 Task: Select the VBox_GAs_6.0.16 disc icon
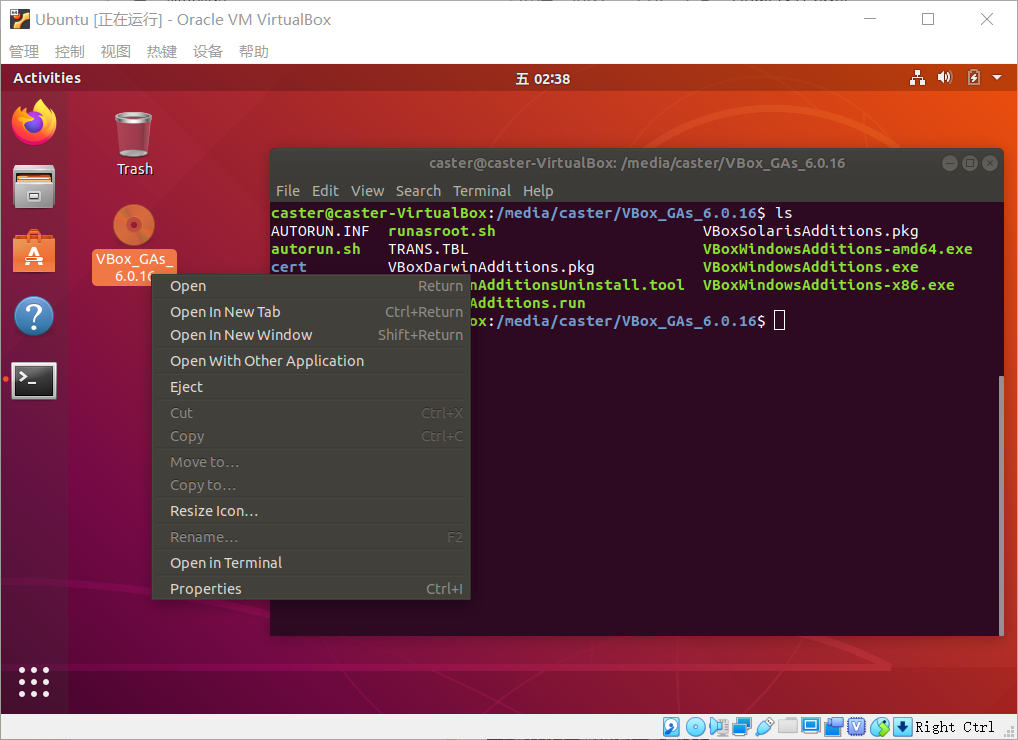tap(134, 245)
